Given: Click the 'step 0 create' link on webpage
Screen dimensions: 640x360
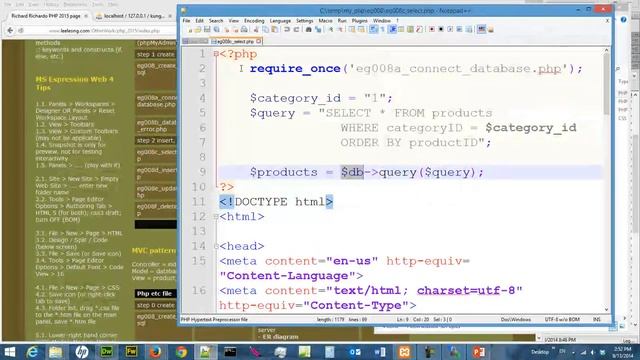Looking at the screenshot, I should point(156,305).
